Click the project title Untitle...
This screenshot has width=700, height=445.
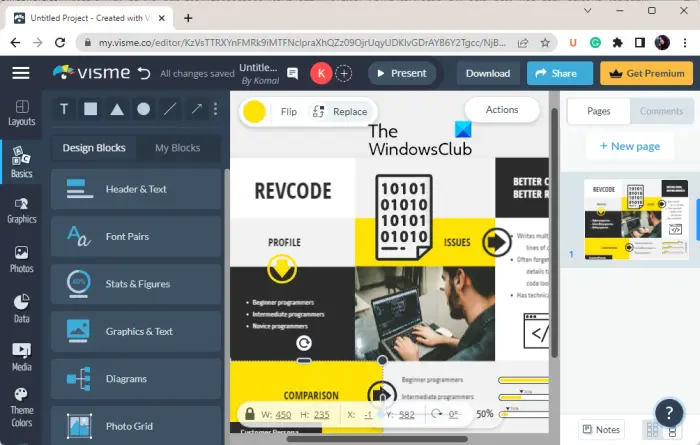[258, 68]
